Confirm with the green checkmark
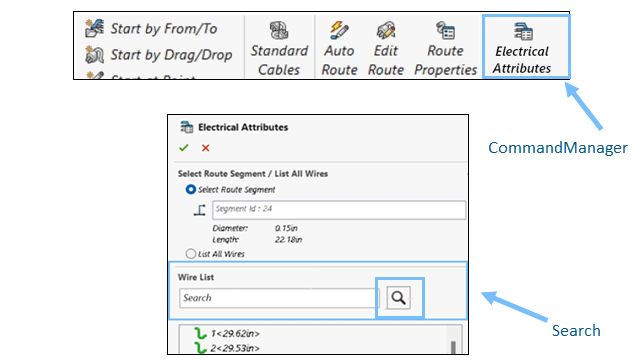 click(184, 148)
